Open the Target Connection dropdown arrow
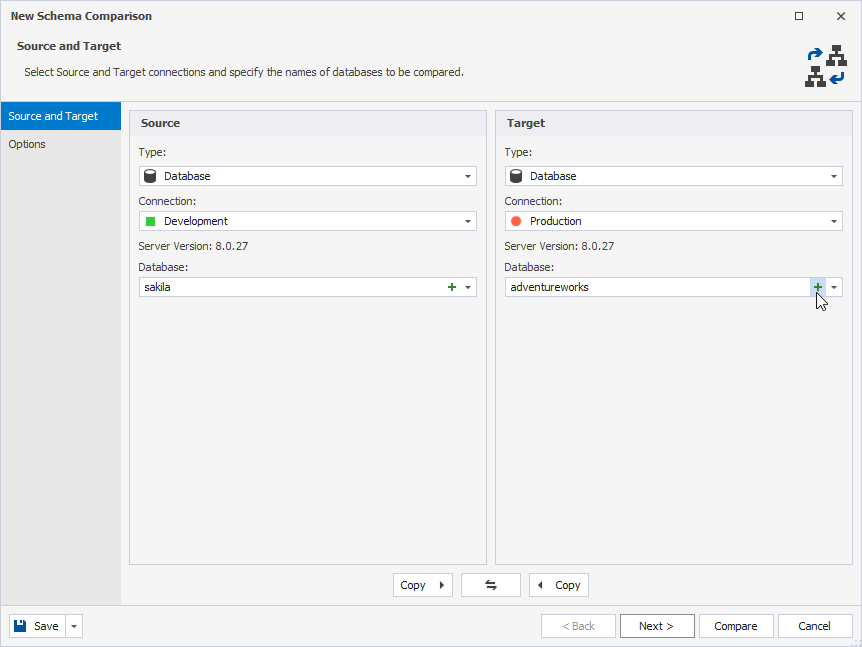The image size is (862, 647). (x=834, y=221)
